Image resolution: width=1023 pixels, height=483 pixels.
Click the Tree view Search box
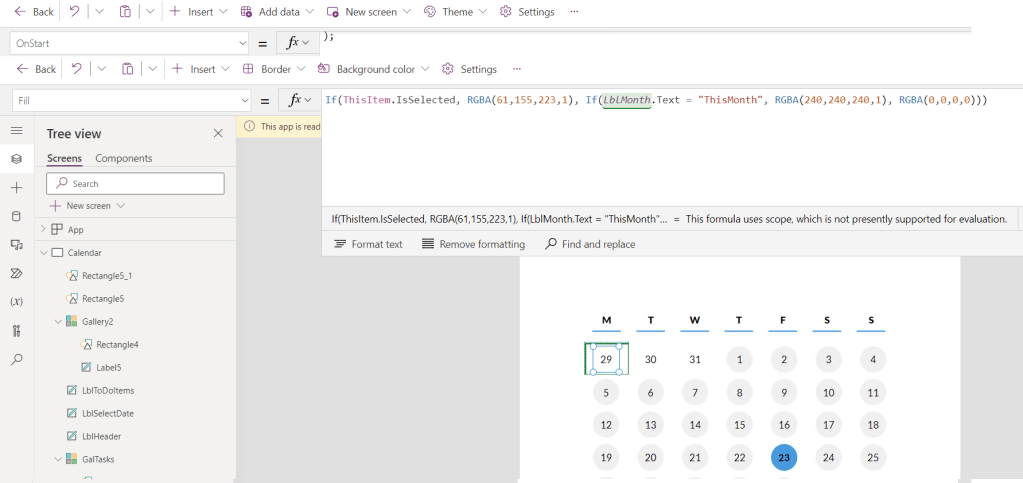click(x=135, y=183)
